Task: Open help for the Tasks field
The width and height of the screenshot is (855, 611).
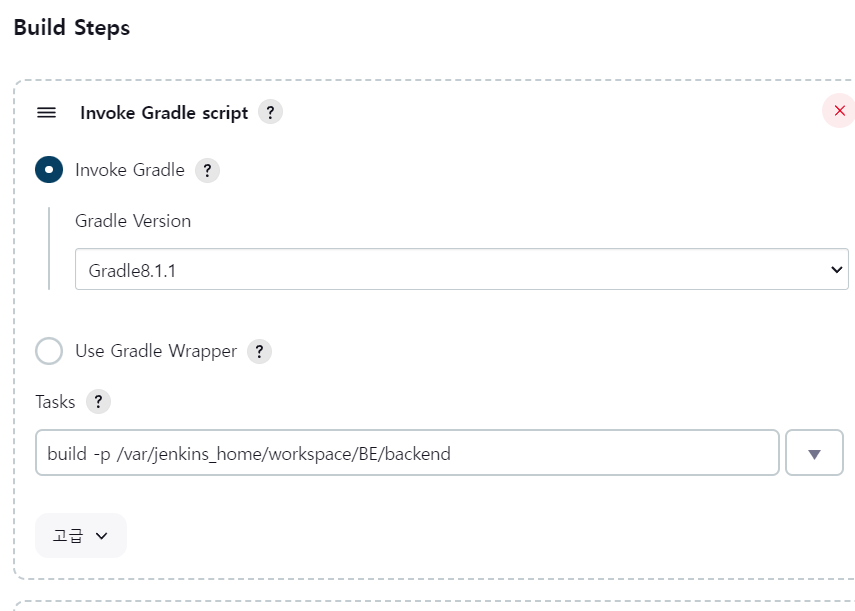Action: (x=98, y=402)
